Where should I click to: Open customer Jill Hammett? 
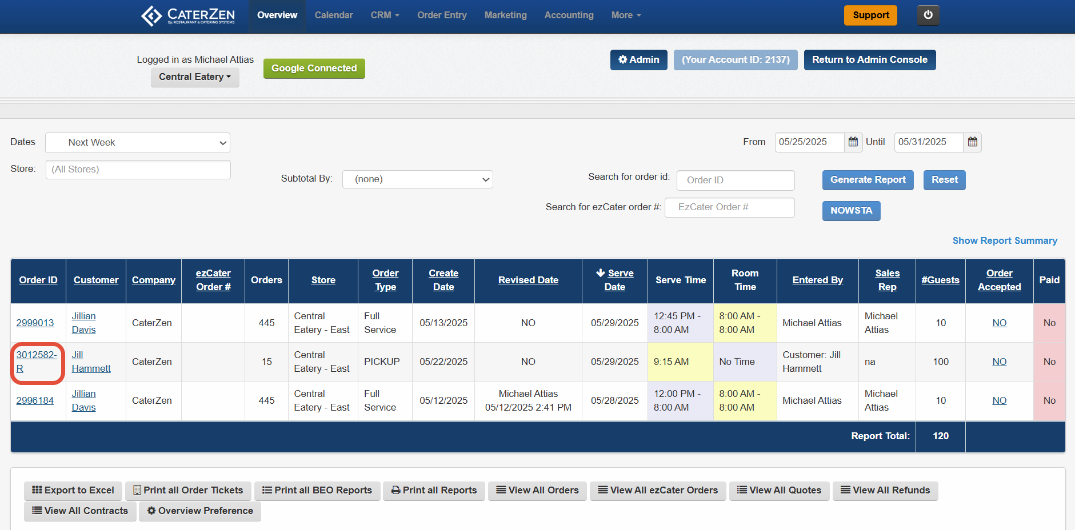(x=91, y=361)
